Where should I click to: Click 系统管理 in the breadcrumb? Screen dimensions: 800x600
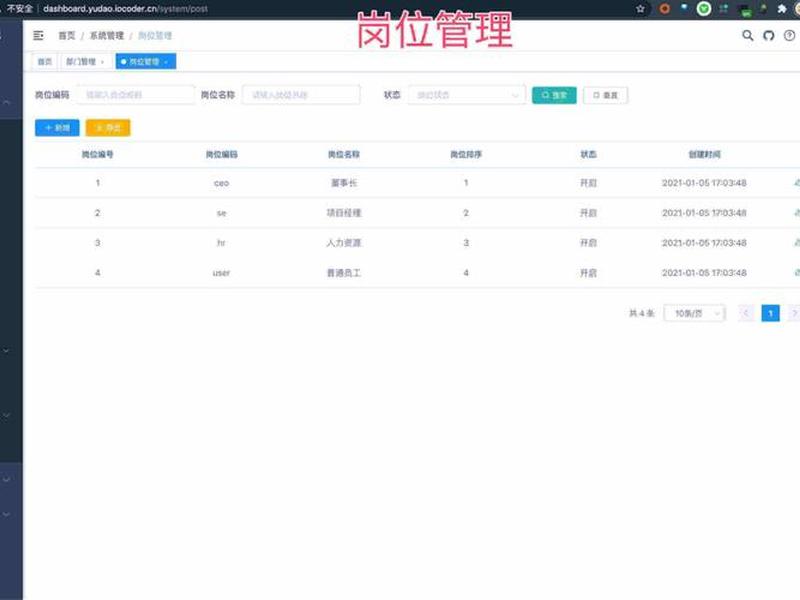[107, 35]
